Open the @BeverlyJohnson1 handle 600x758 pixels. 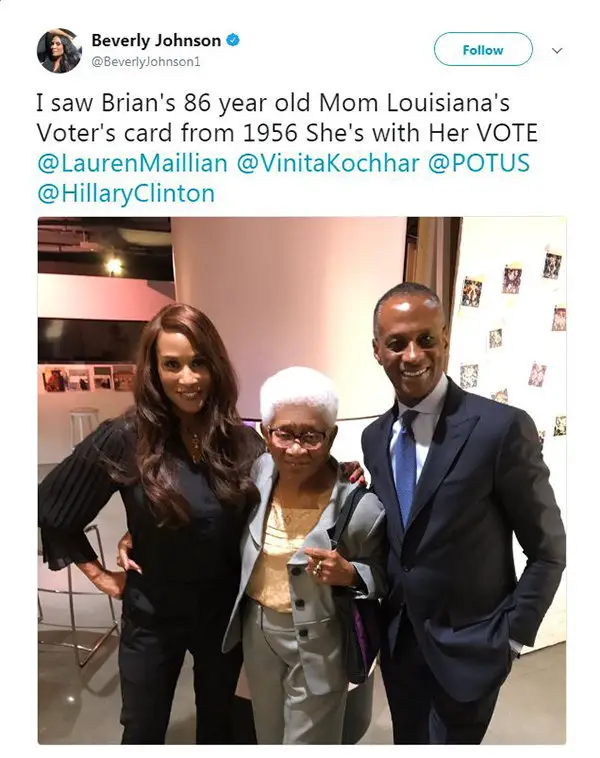(x=146, y=62)
